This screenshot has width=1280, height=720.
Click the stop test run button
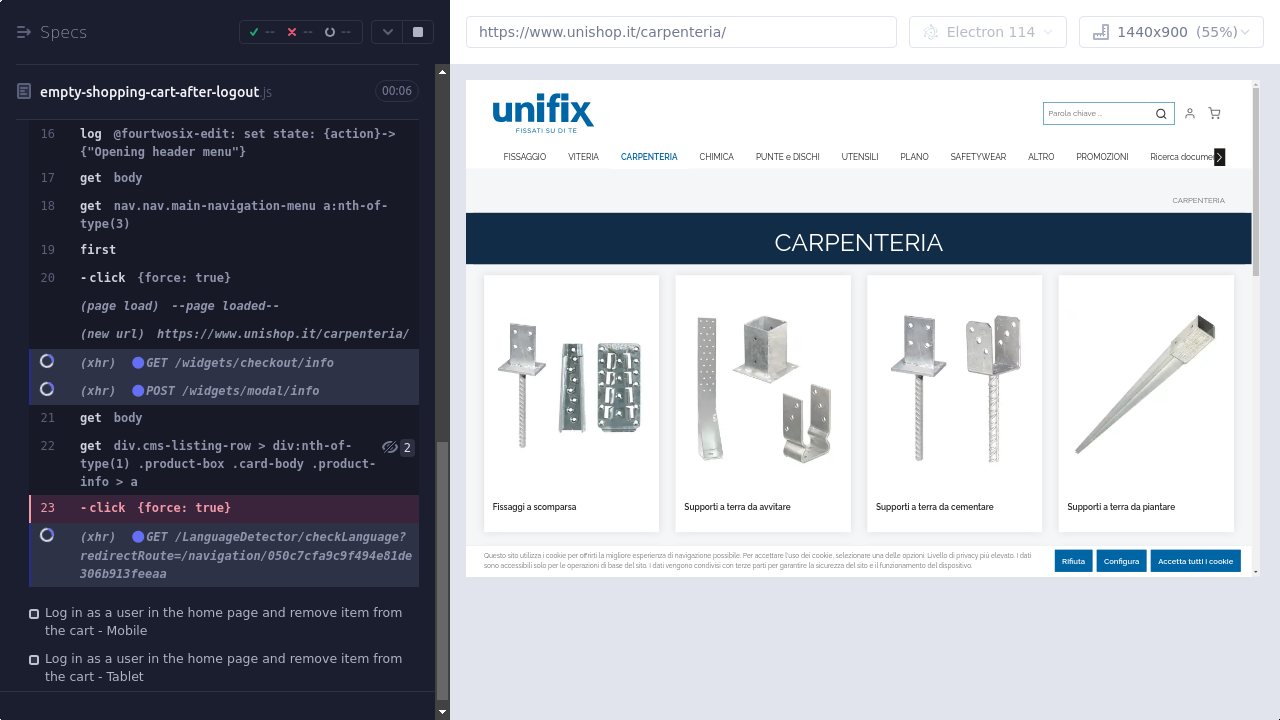point(418,32)
